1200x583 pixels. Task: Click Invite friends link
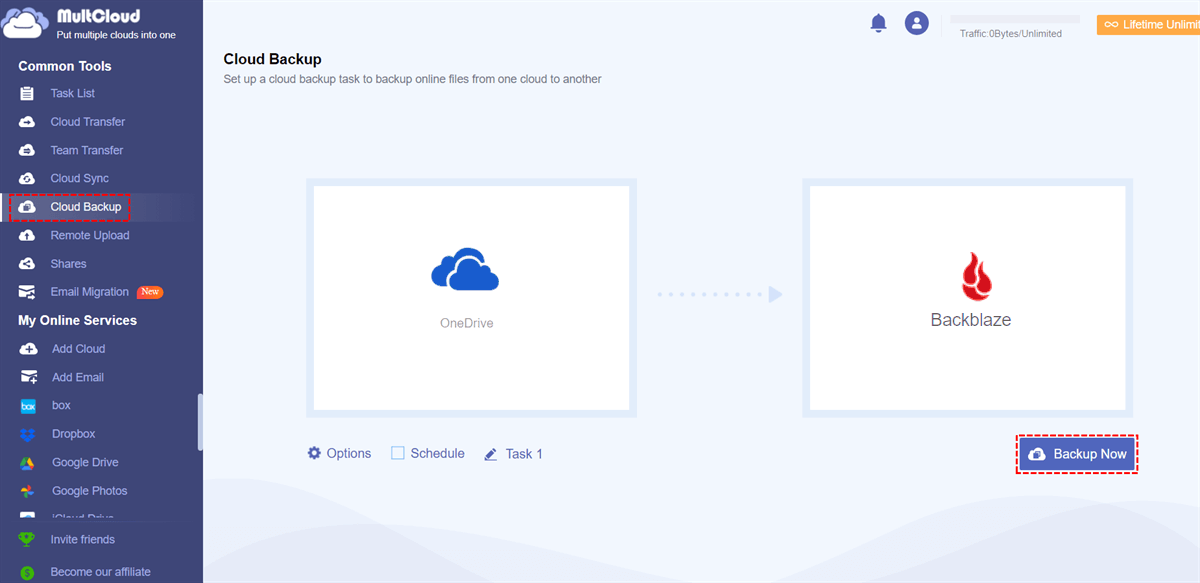(x=83, y=539)
